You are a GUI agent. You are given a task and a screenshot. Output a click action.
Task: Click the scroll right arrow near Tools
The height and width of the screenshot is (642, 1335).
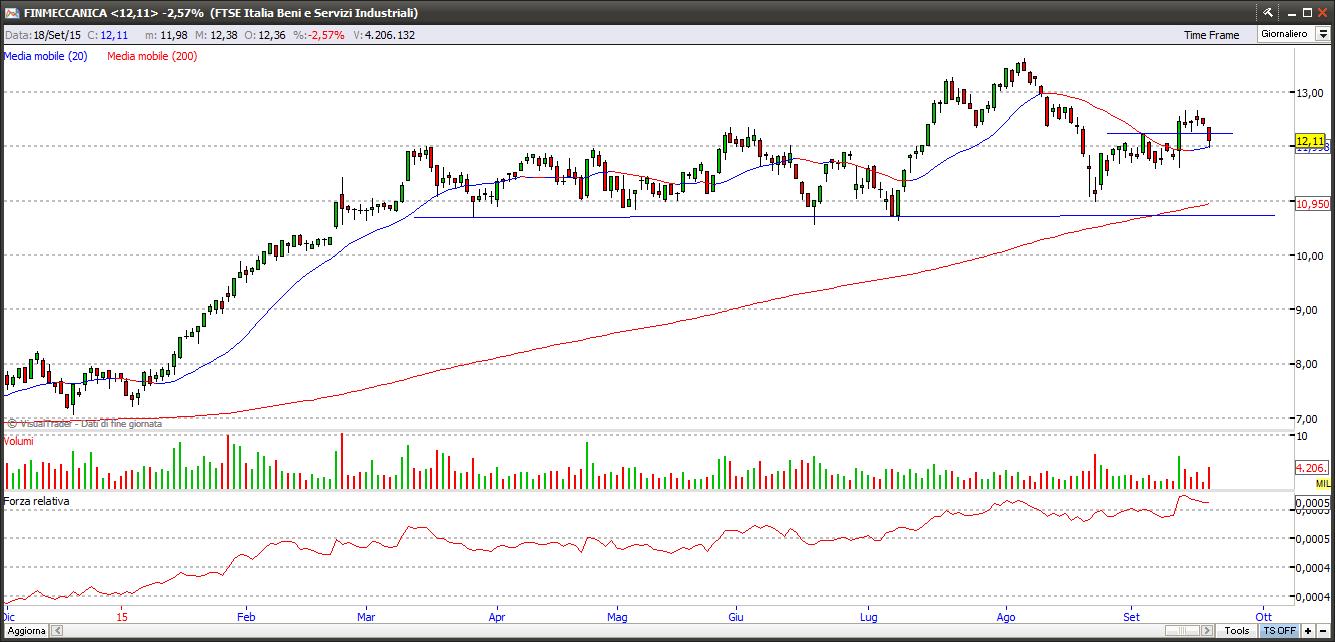(x=1209, y=630)
